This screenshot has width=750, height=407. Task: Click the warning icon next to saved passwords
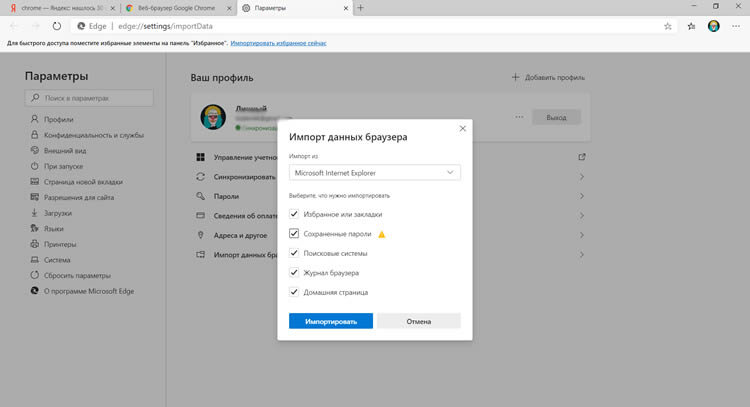pyautogui.click(x=382, y=234)
